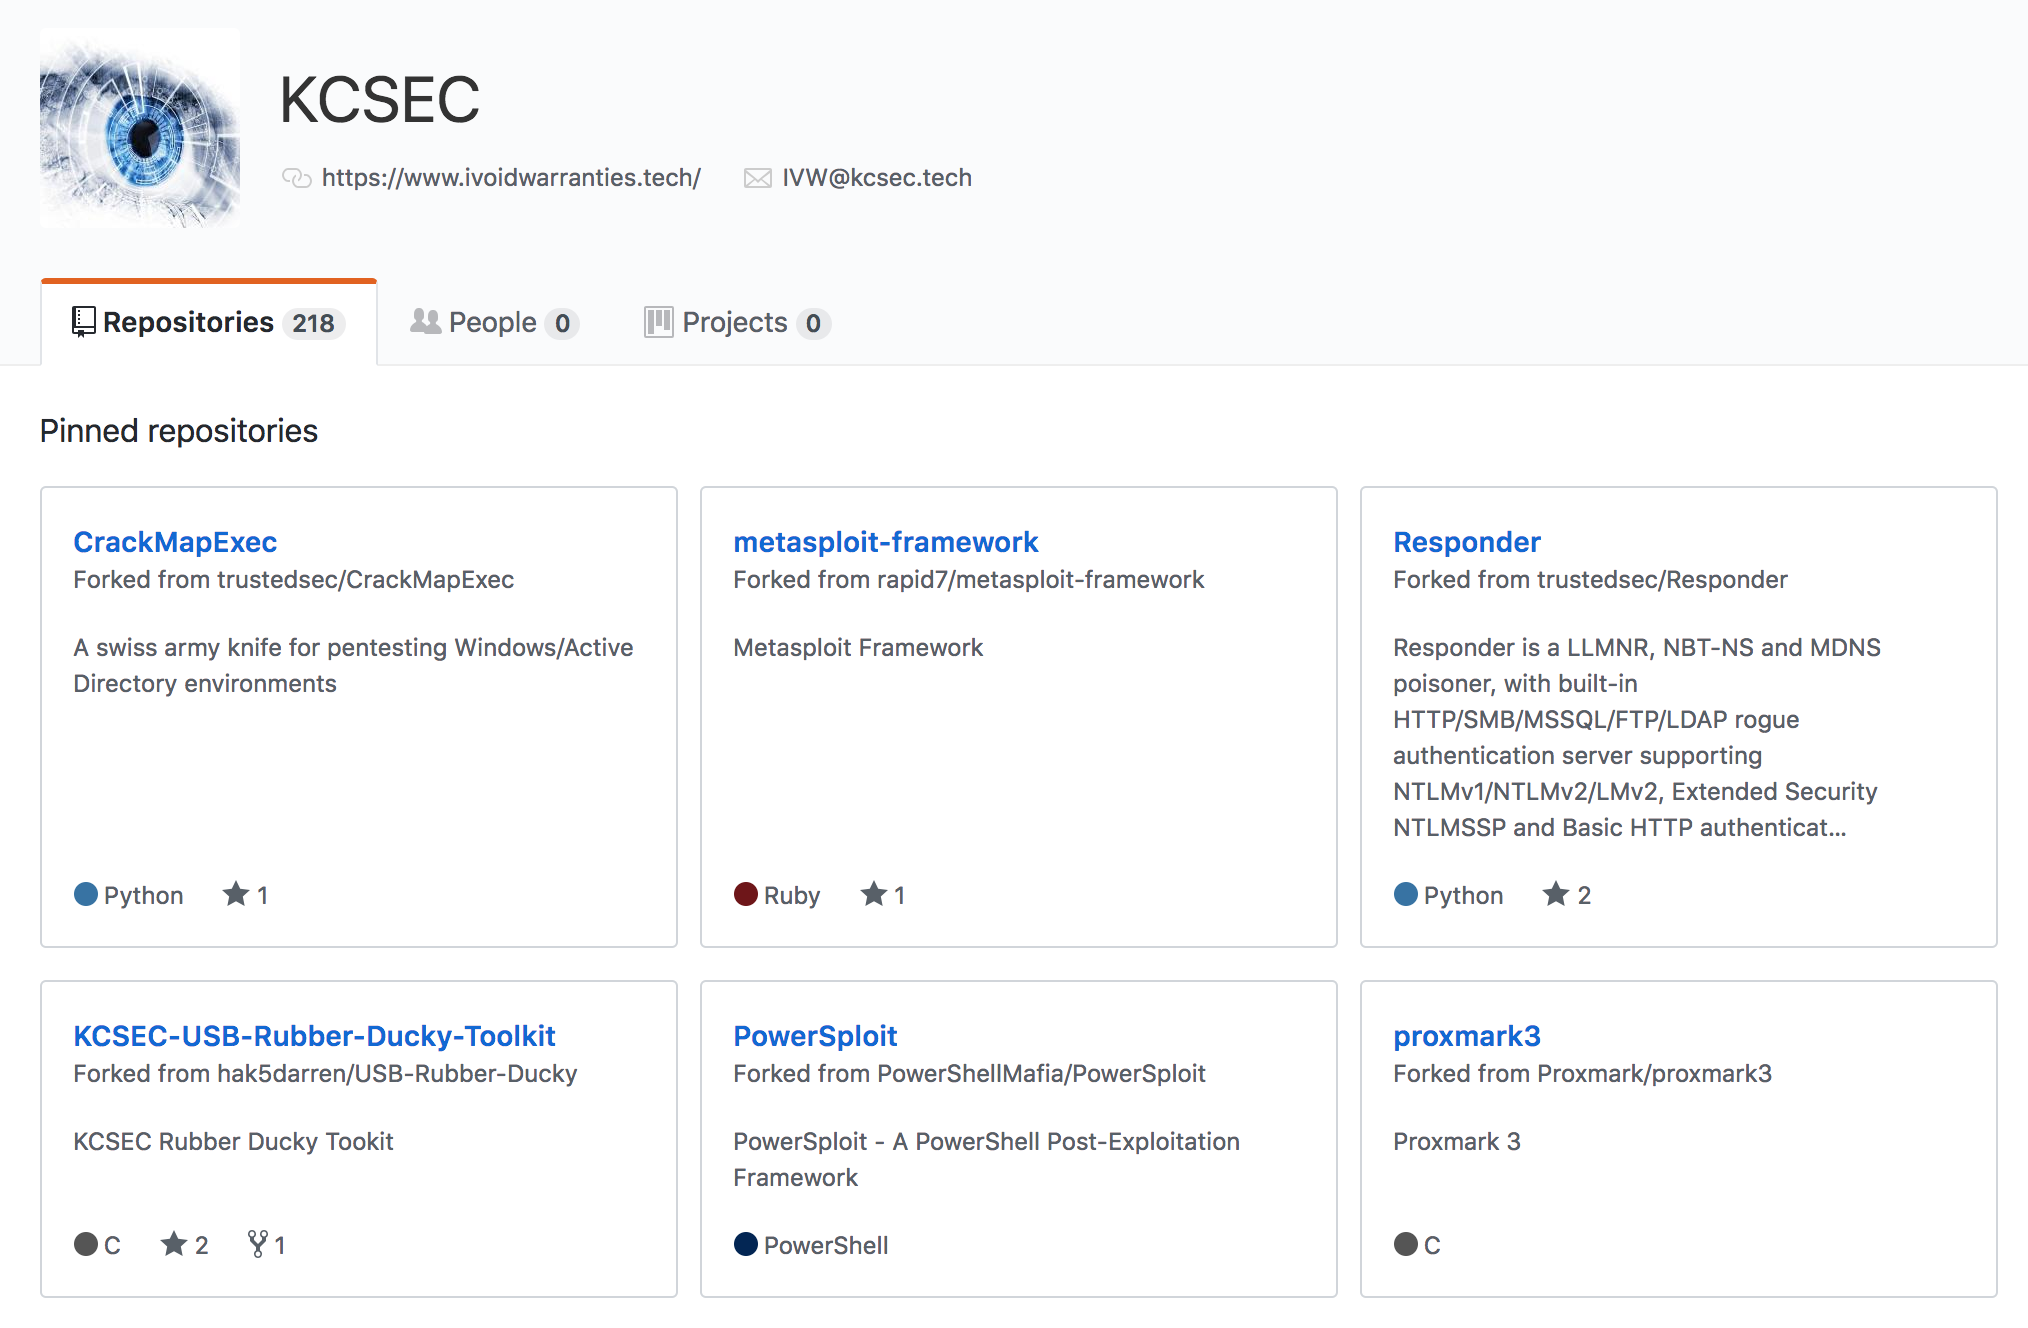Email IVW@kcsec.tech address link

click(877, 178)
